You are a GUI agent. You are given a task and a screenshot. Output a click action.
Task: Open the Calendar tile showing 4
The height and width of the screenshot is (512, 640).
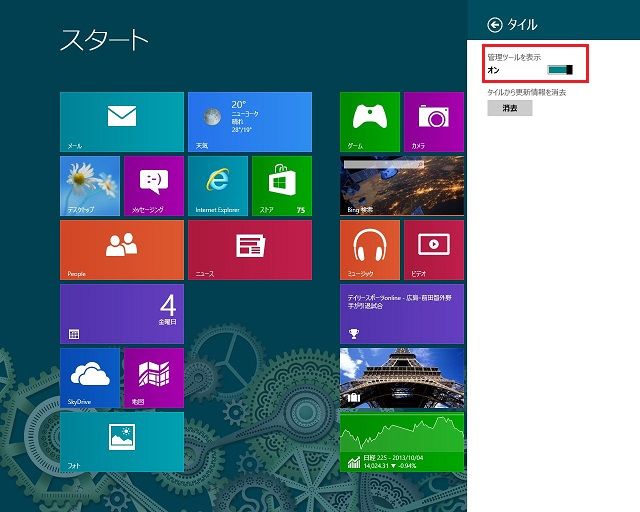(122, 314)
